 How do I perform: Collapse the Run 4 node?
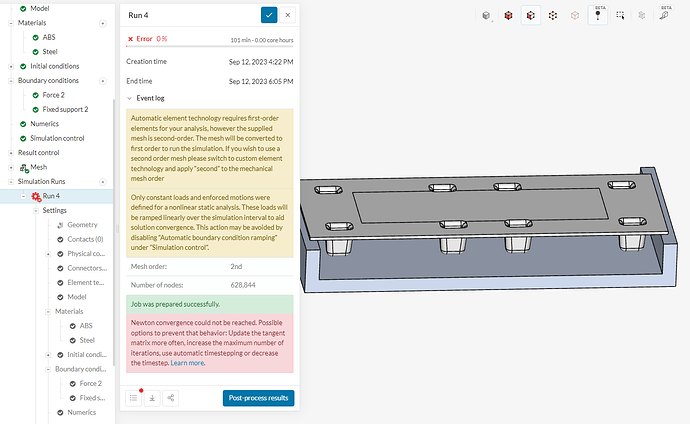point(23,196)
